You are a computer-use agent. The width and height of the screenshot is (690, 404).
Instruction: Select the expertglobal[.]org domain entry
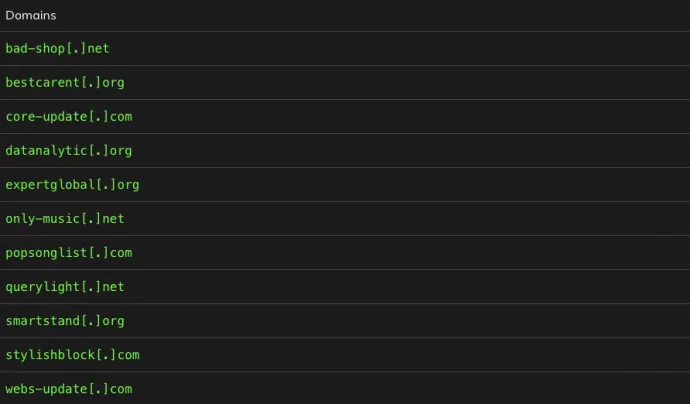pos(72,184)
